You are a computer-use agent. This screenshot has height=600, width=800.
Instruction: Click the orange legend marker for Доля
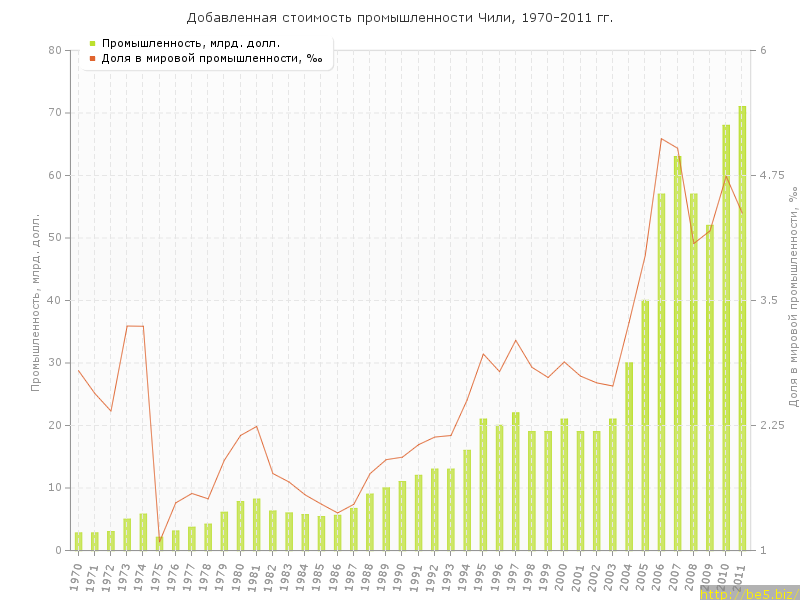pos(92,58)
